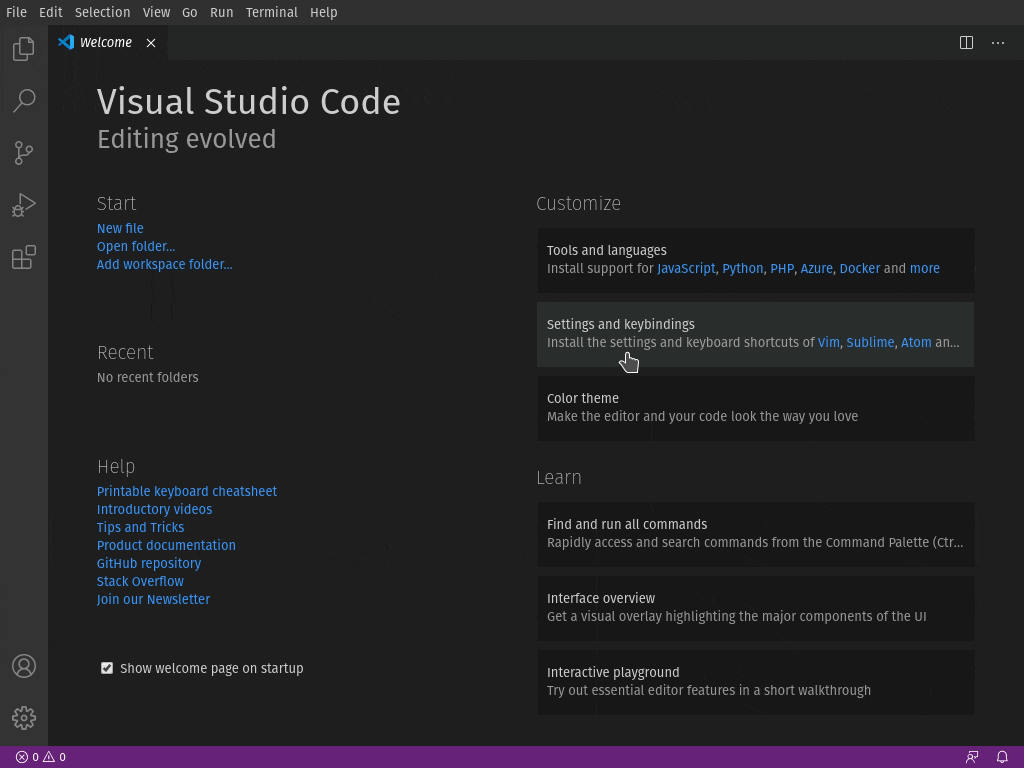Image resolution: width=1024 pixels, height=768 pixels.
Task: Open the Terminal menu
Action: tap(272, 12)
